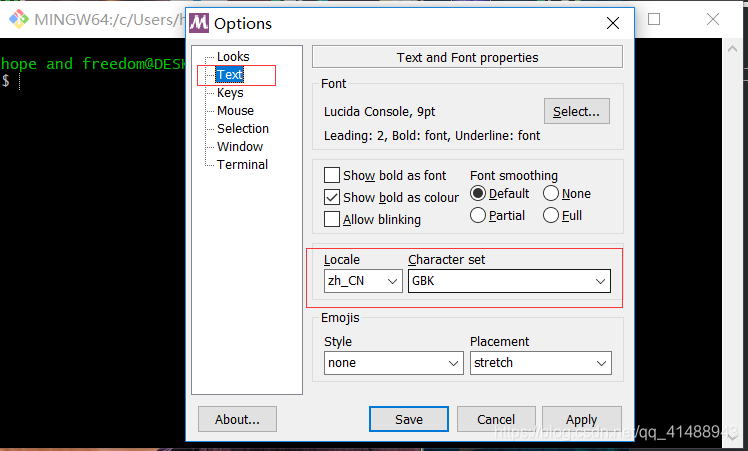Open the Emojis Placement dropdown
Image resolution: width=748 pixels, height=451 pixels.
click(x=540, y=363)
